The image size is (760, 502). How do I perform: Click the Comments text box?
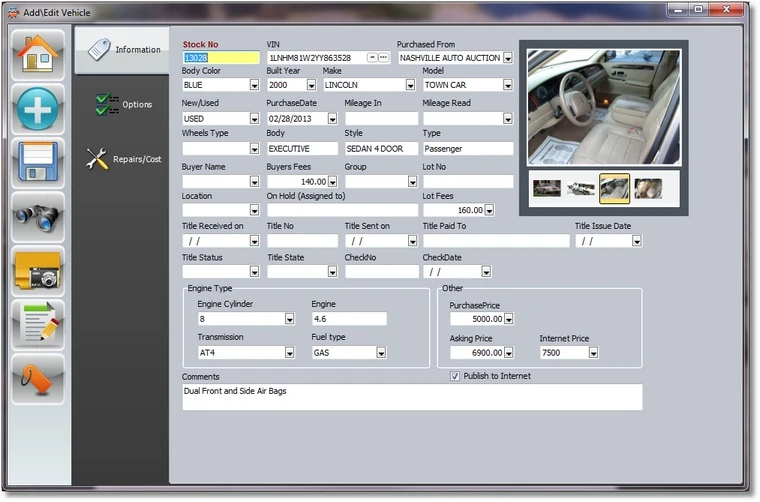(x=410, y=397)
